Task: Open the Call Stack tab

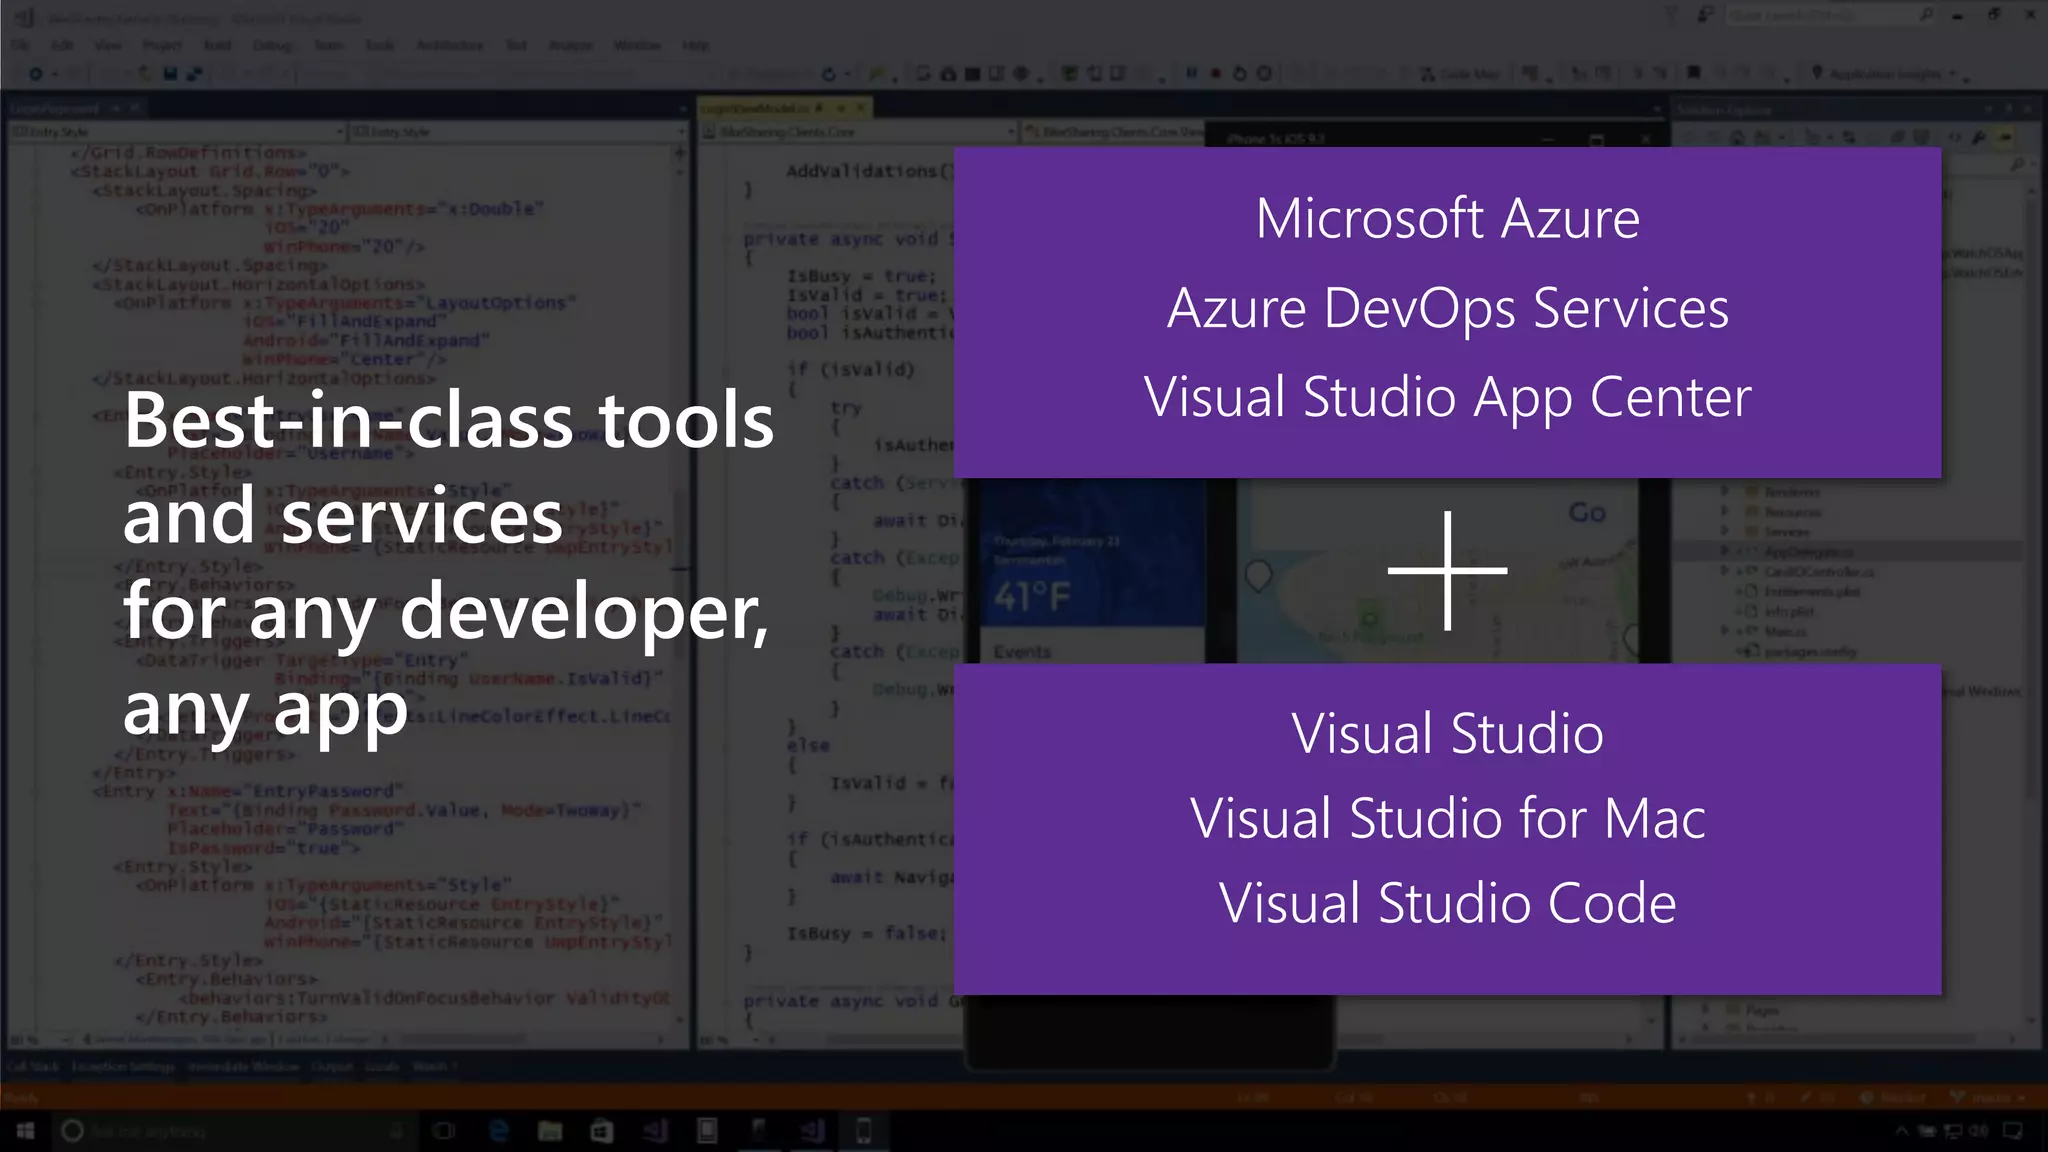Action: pyautogui.click(x=32, y=1066)
